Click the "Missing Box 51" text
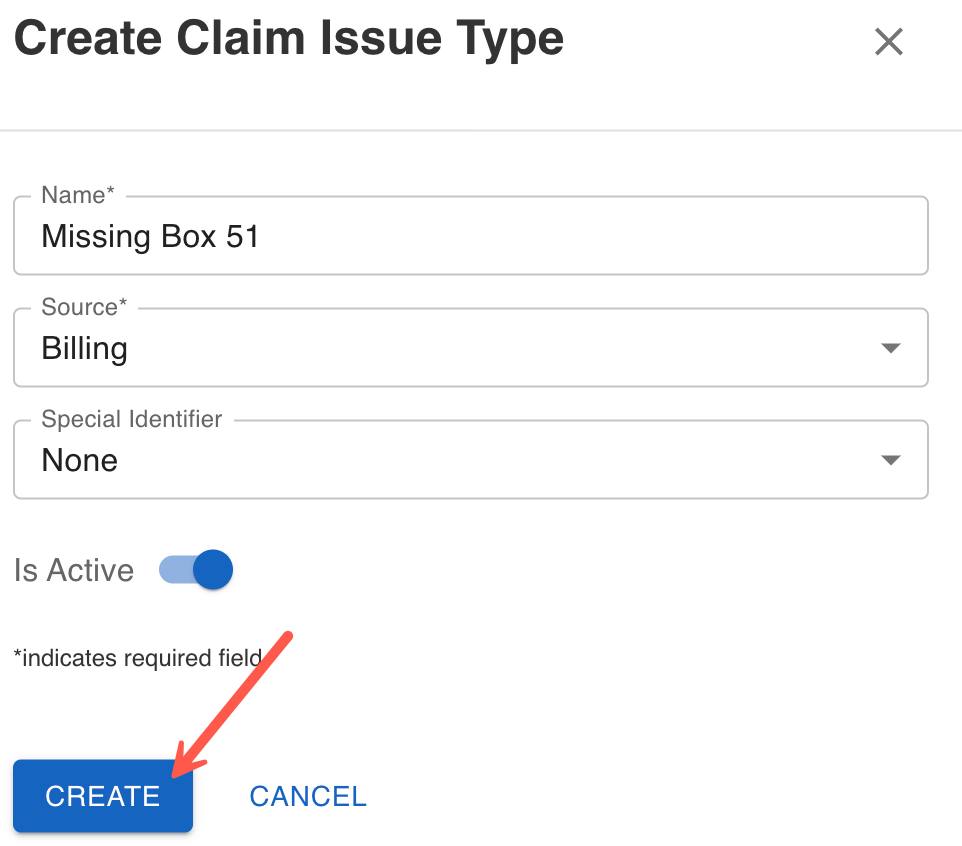Viewport: 962px width, 846px height. 150,236
